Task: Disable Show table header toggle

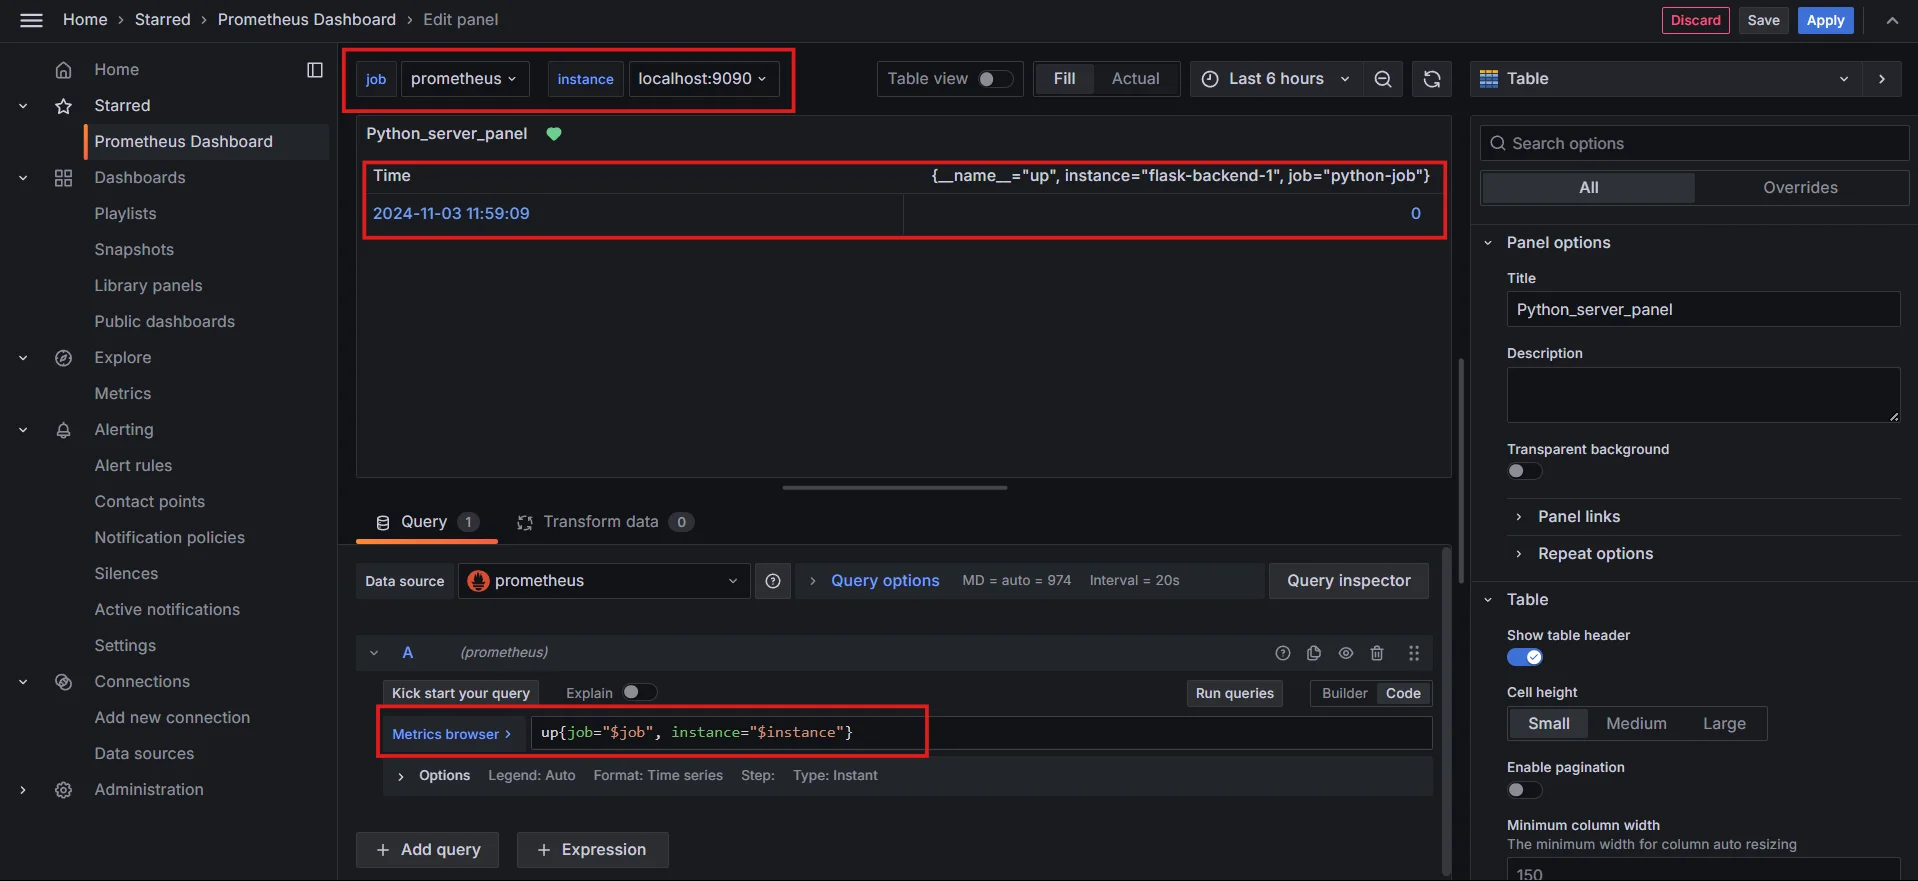Action: coord(1525,657)
